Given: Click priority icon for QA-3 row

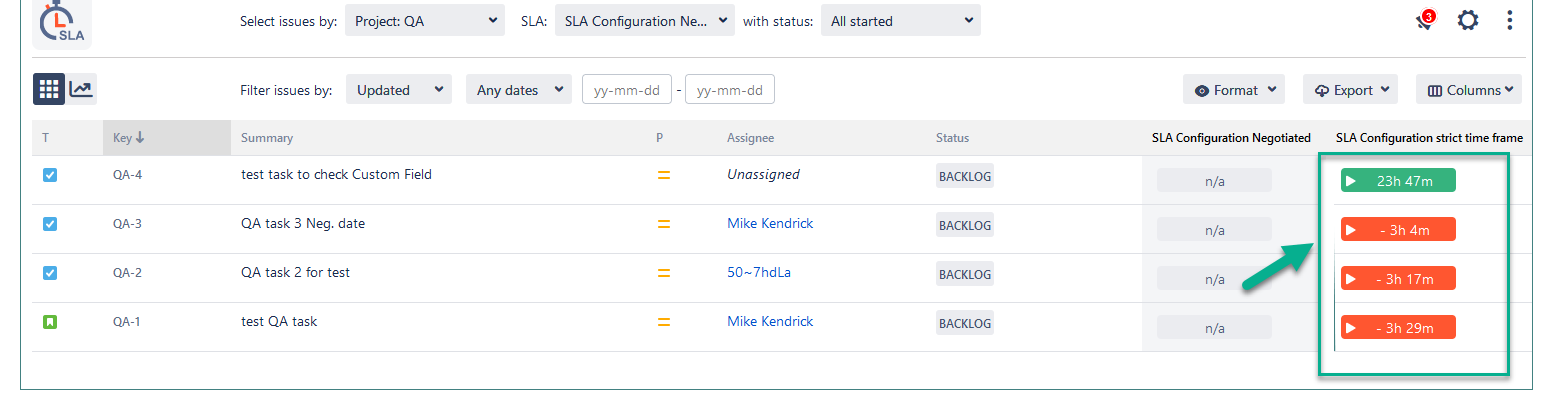Looking at the screenshot, I should click(663, 224).
